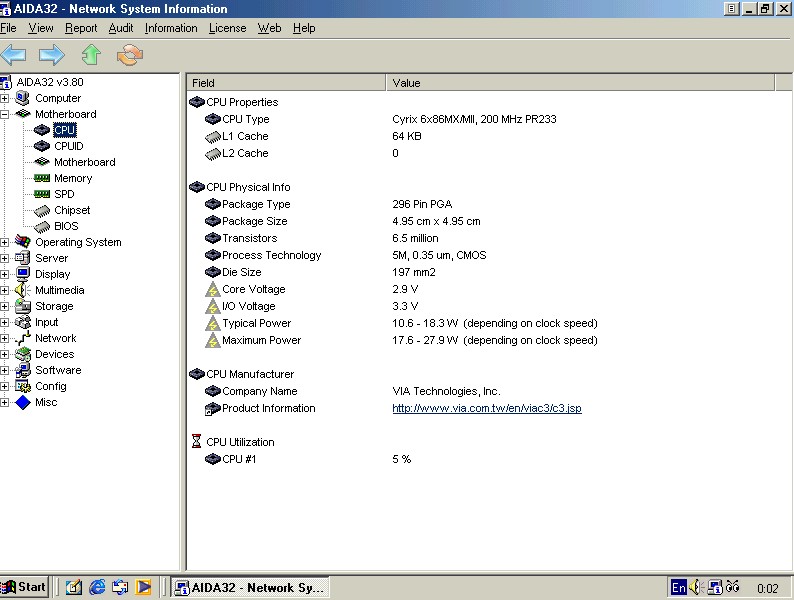This screenshot has height=600, width=794.
Task: Expand the Software tree node
Action: [x=5, y=371]
